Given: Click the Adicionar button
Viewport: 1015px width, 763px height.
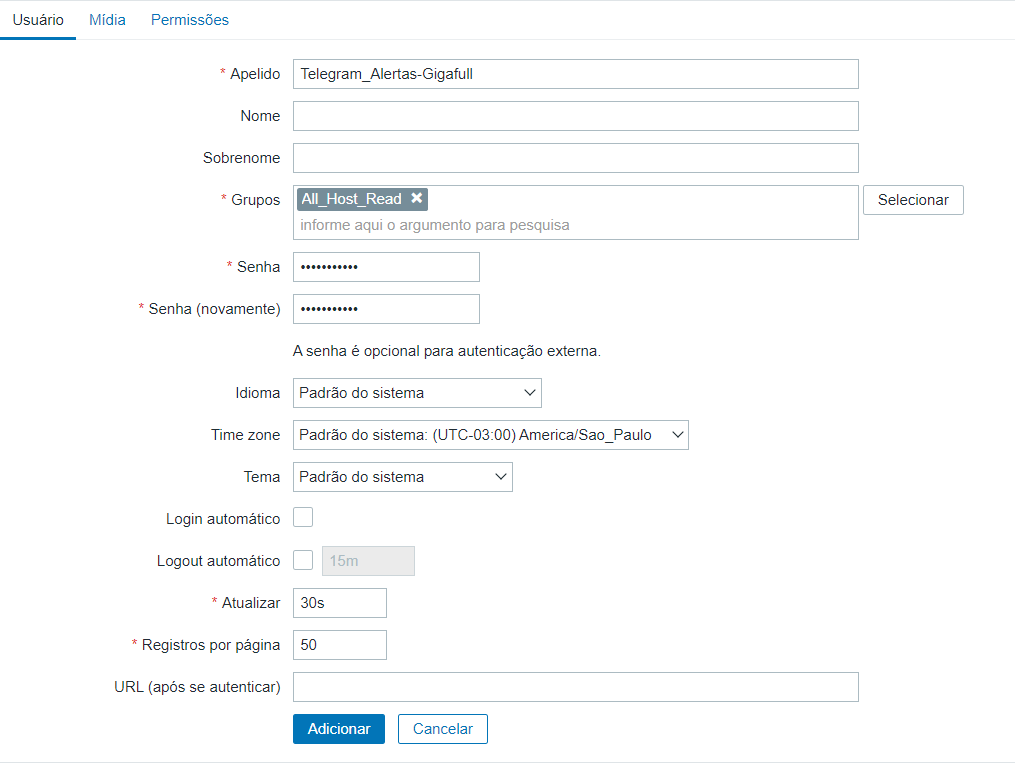Looking at the screenshot, I should pyautogui.click(x=339, y=729).
